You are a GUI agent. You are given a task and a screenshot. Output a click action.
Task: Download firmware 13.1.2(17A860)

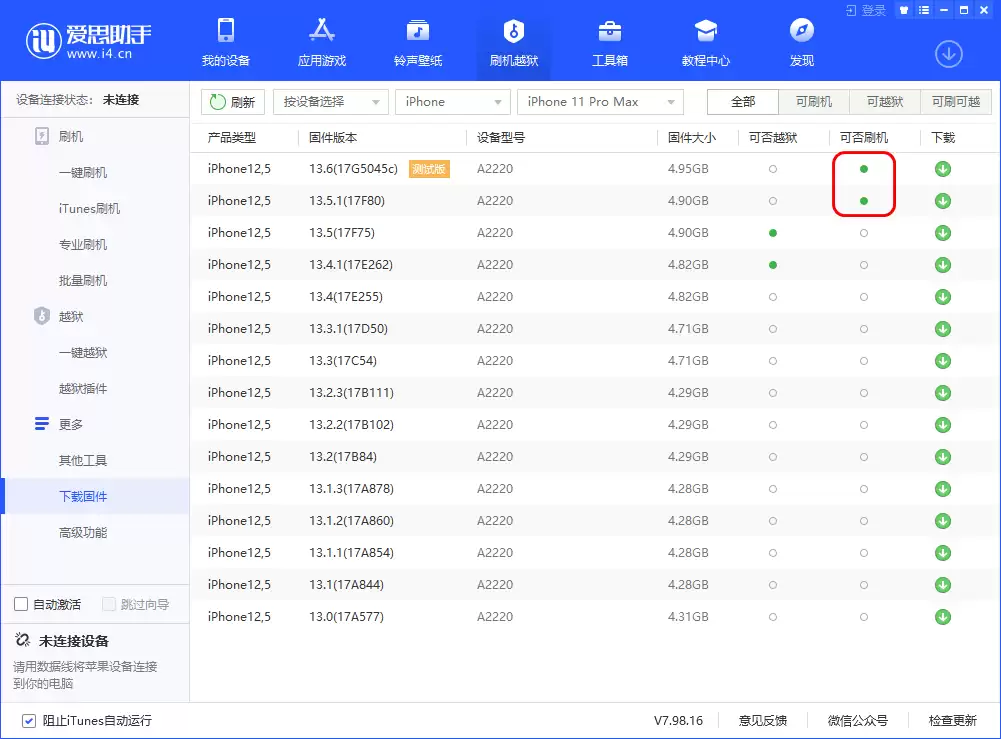click(x=943, y=521)
